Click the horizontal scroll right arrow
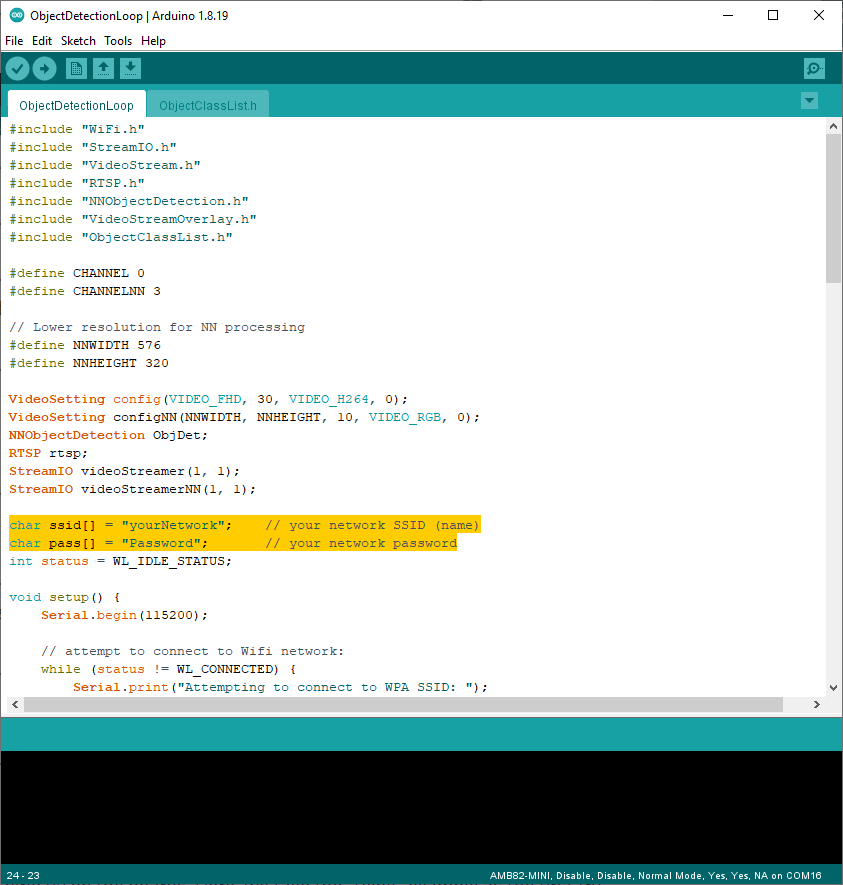Screen dimensions: 843x885 (817, 705)
